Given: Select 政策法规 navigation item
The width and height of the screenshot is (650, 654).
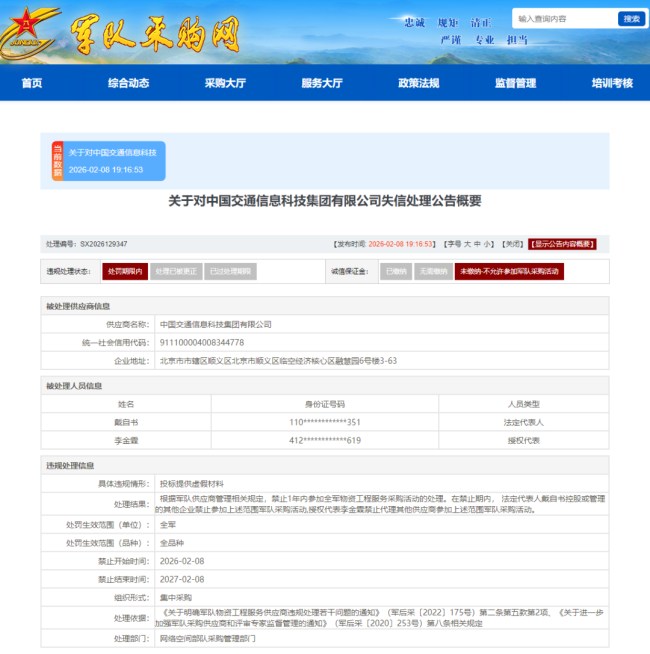Looking at the screenshot, I should 418,83.
